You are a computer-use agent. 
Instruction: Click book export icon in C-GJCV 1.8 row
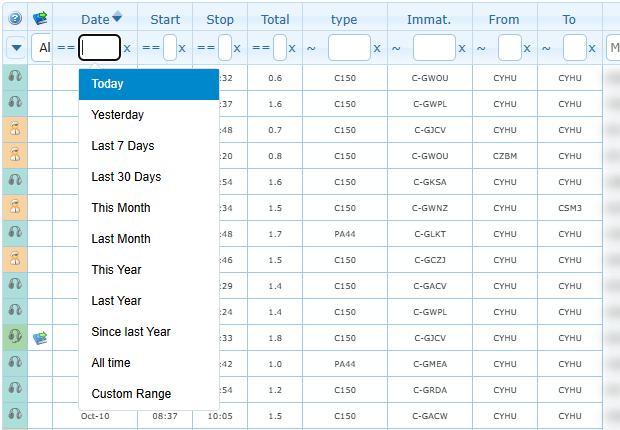point(40,338)
